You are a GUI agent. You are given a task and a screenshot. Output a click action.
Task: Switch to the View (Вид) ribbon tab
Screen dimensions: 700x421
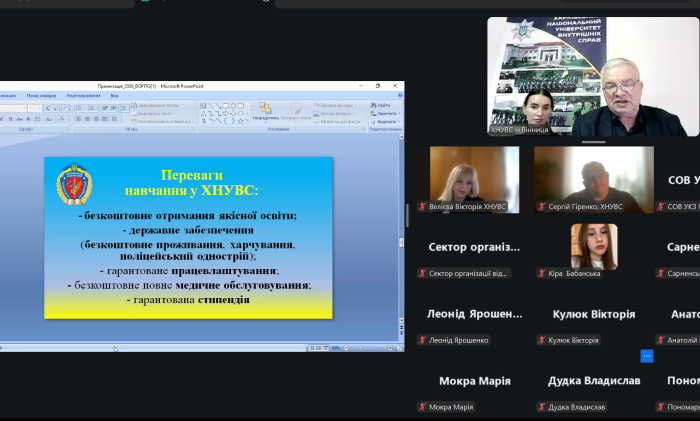pyautogui.click(x=114, y=96)
